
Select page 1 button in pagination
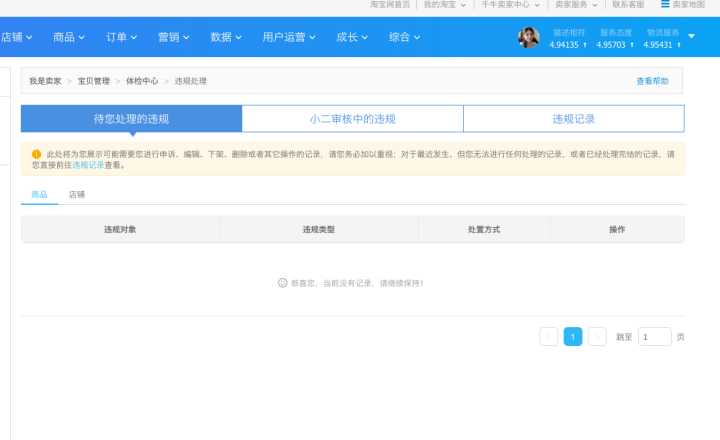(x=573, y=337)
